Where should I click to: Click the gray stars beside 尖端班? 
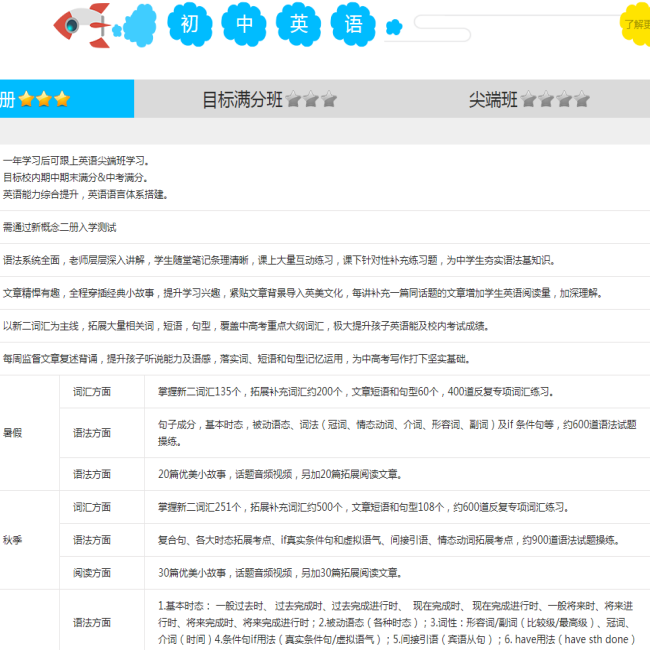coord(555,99)
